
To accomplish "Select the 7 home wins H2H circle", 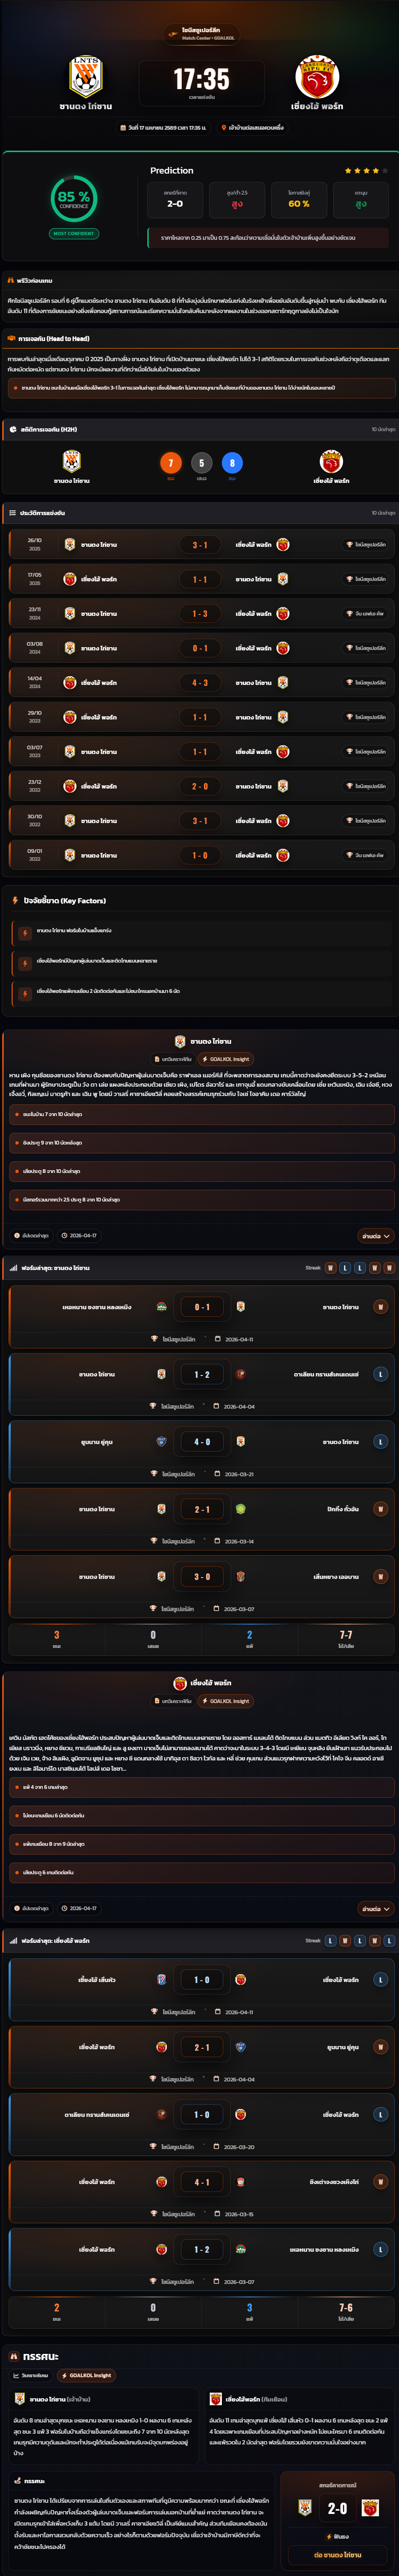I will 171,463.
